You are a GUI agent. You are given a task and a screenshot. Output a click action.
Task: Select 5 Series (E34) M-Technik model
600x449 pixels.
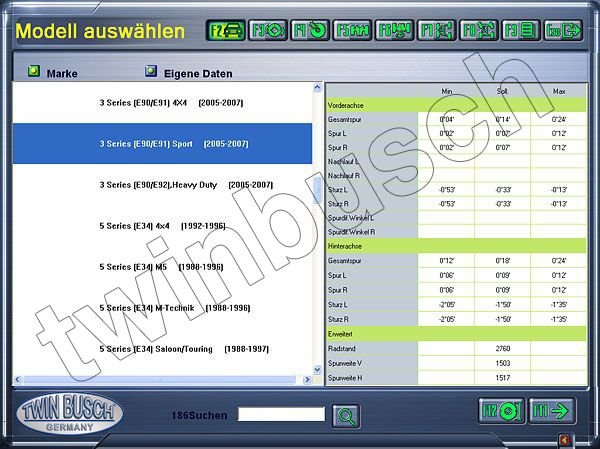point(162,308)
